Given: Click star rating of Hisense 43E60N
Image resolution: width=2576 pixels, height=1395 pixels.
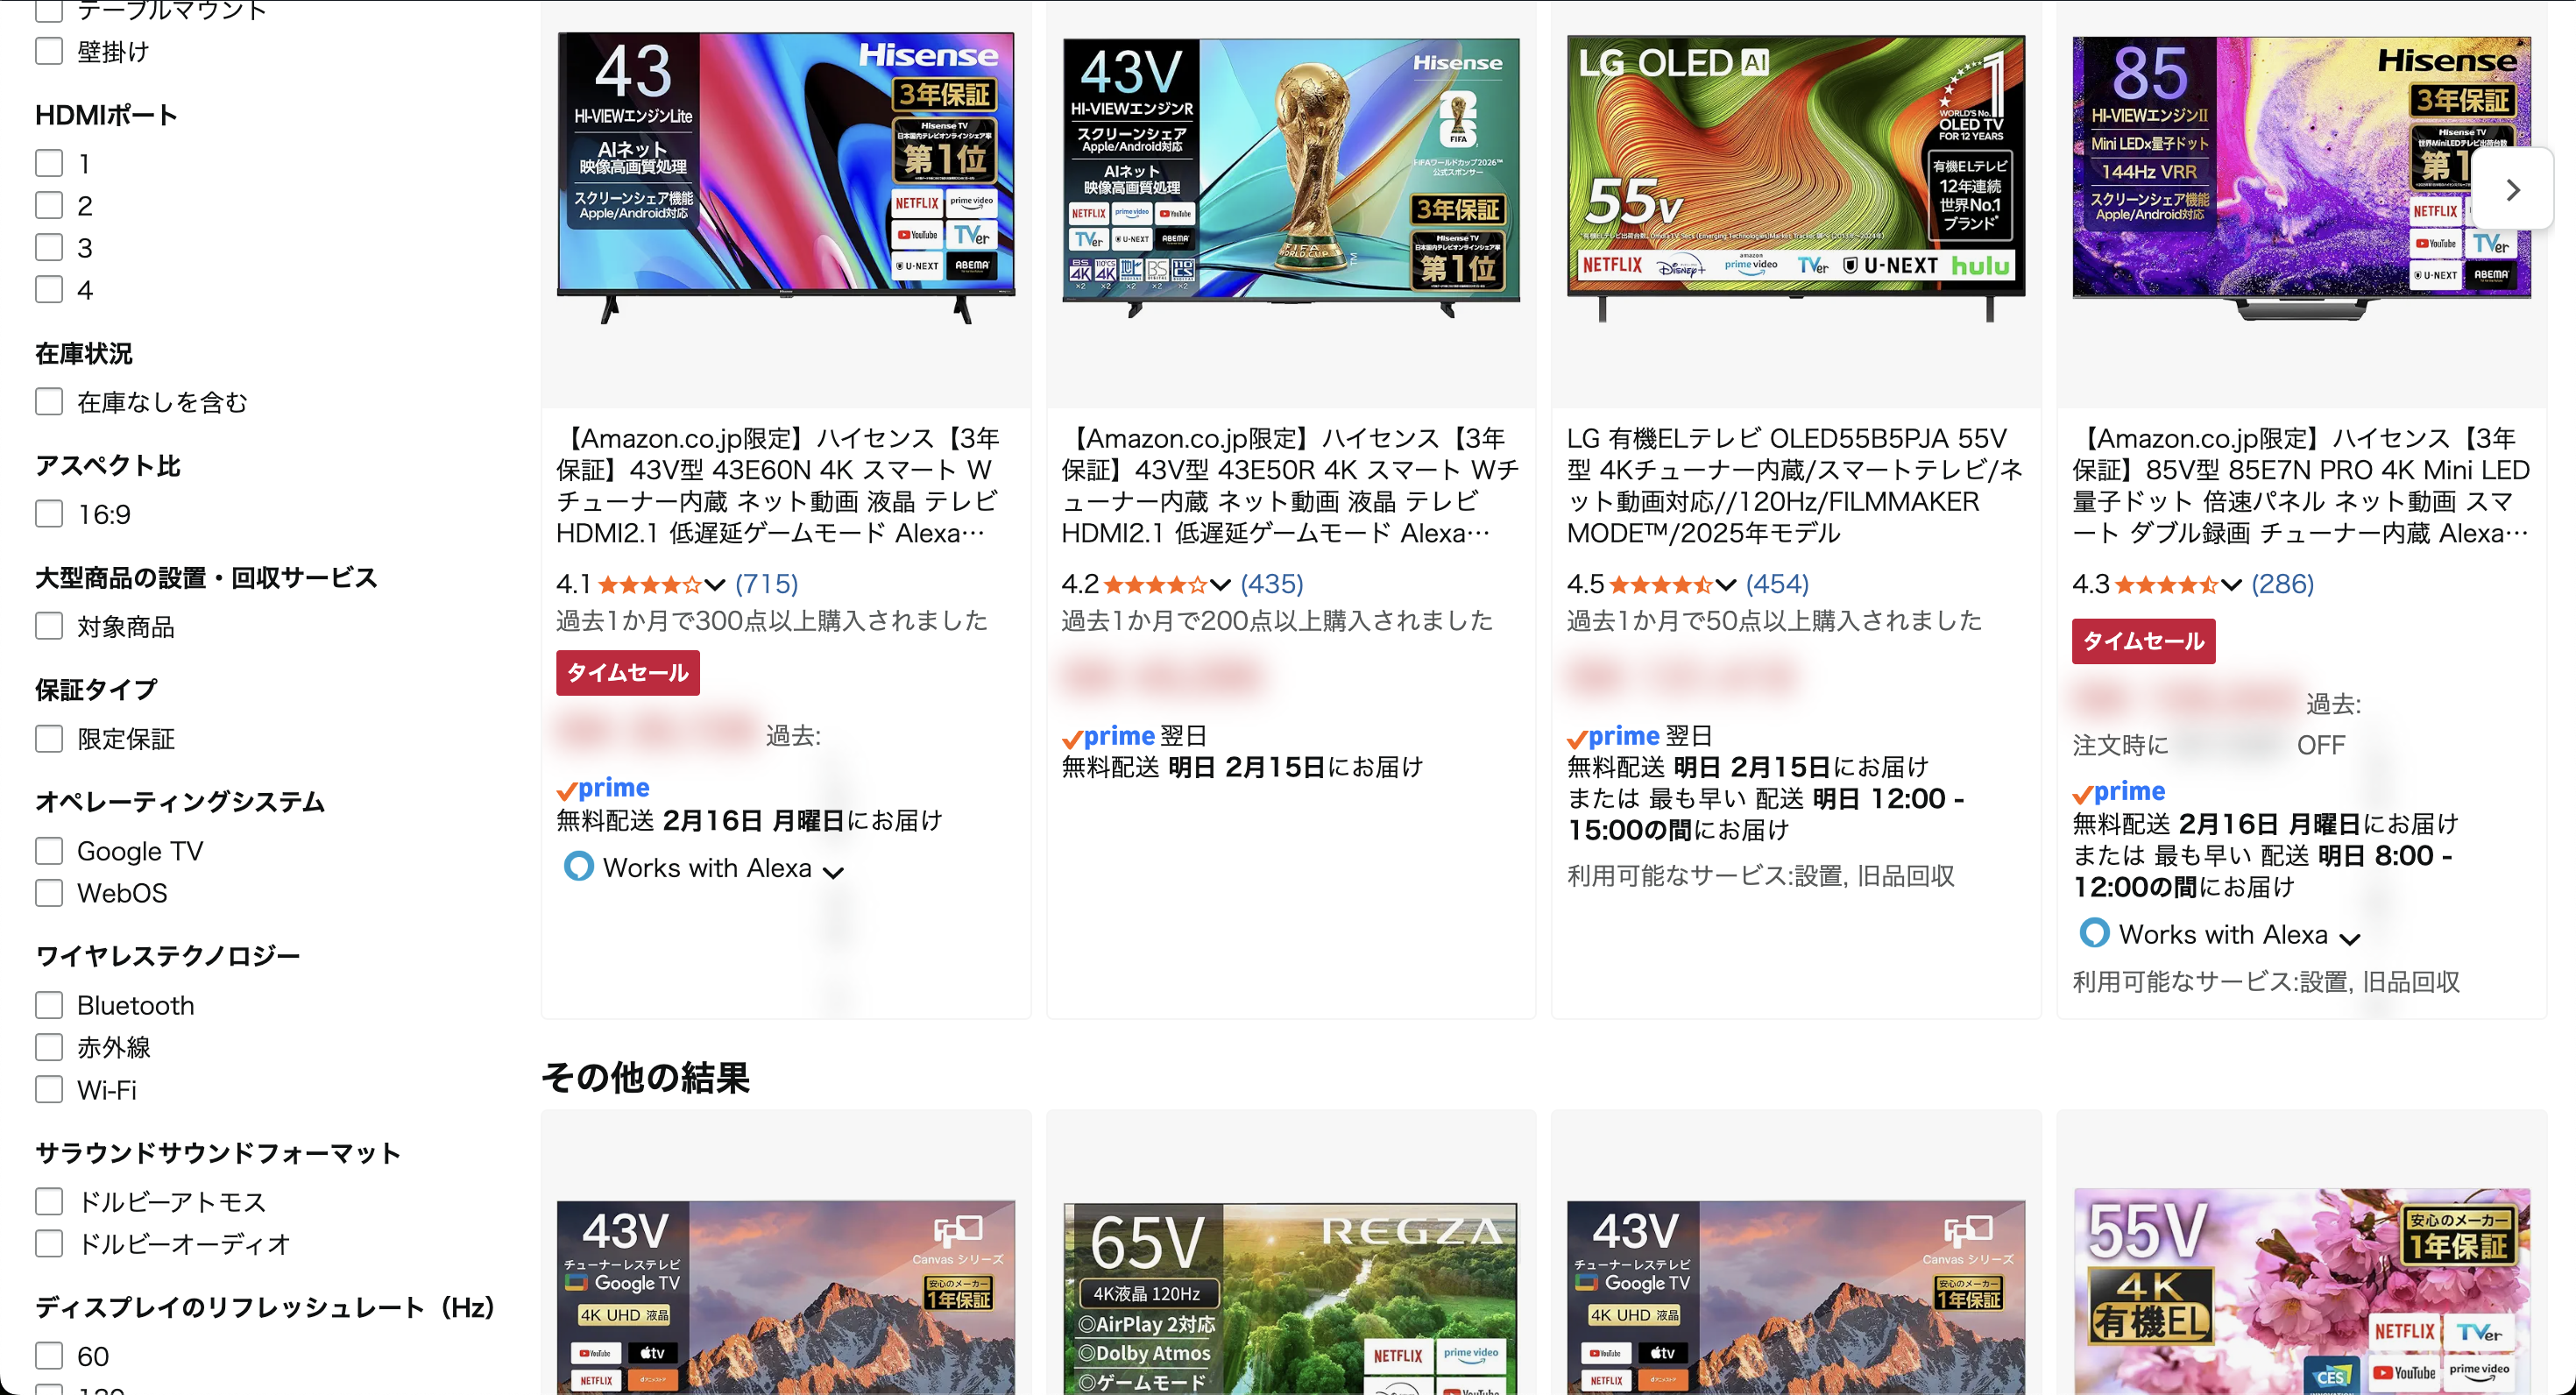Looking at the screenshot, I should 649,584.
